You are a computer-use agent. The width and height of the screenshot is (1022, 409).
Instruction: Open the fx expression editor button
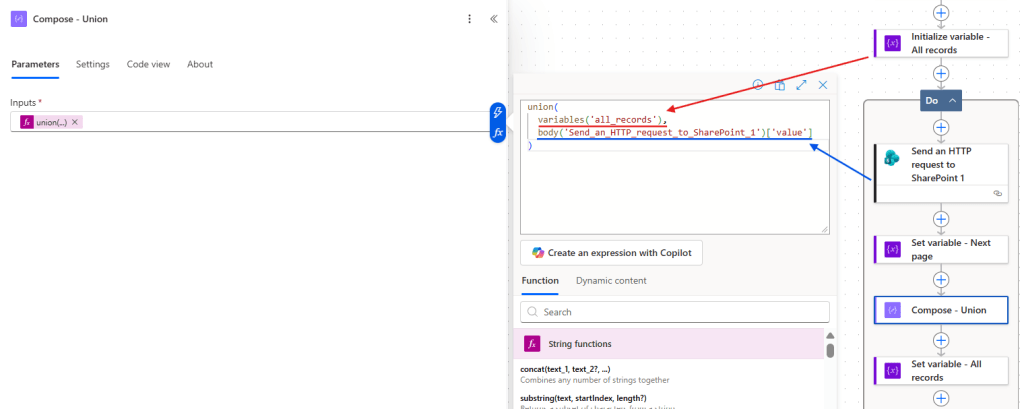(x=497, y=133)
